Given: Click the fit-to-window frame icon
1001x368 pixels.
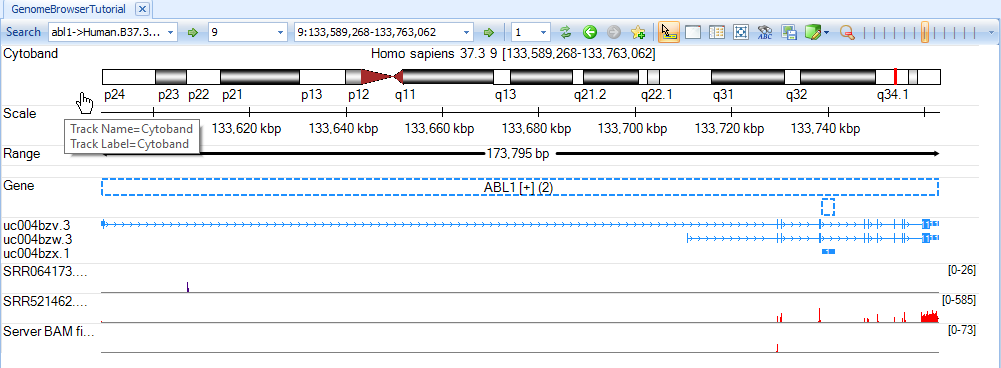Looking at the screenshot, I should [741, 32].
